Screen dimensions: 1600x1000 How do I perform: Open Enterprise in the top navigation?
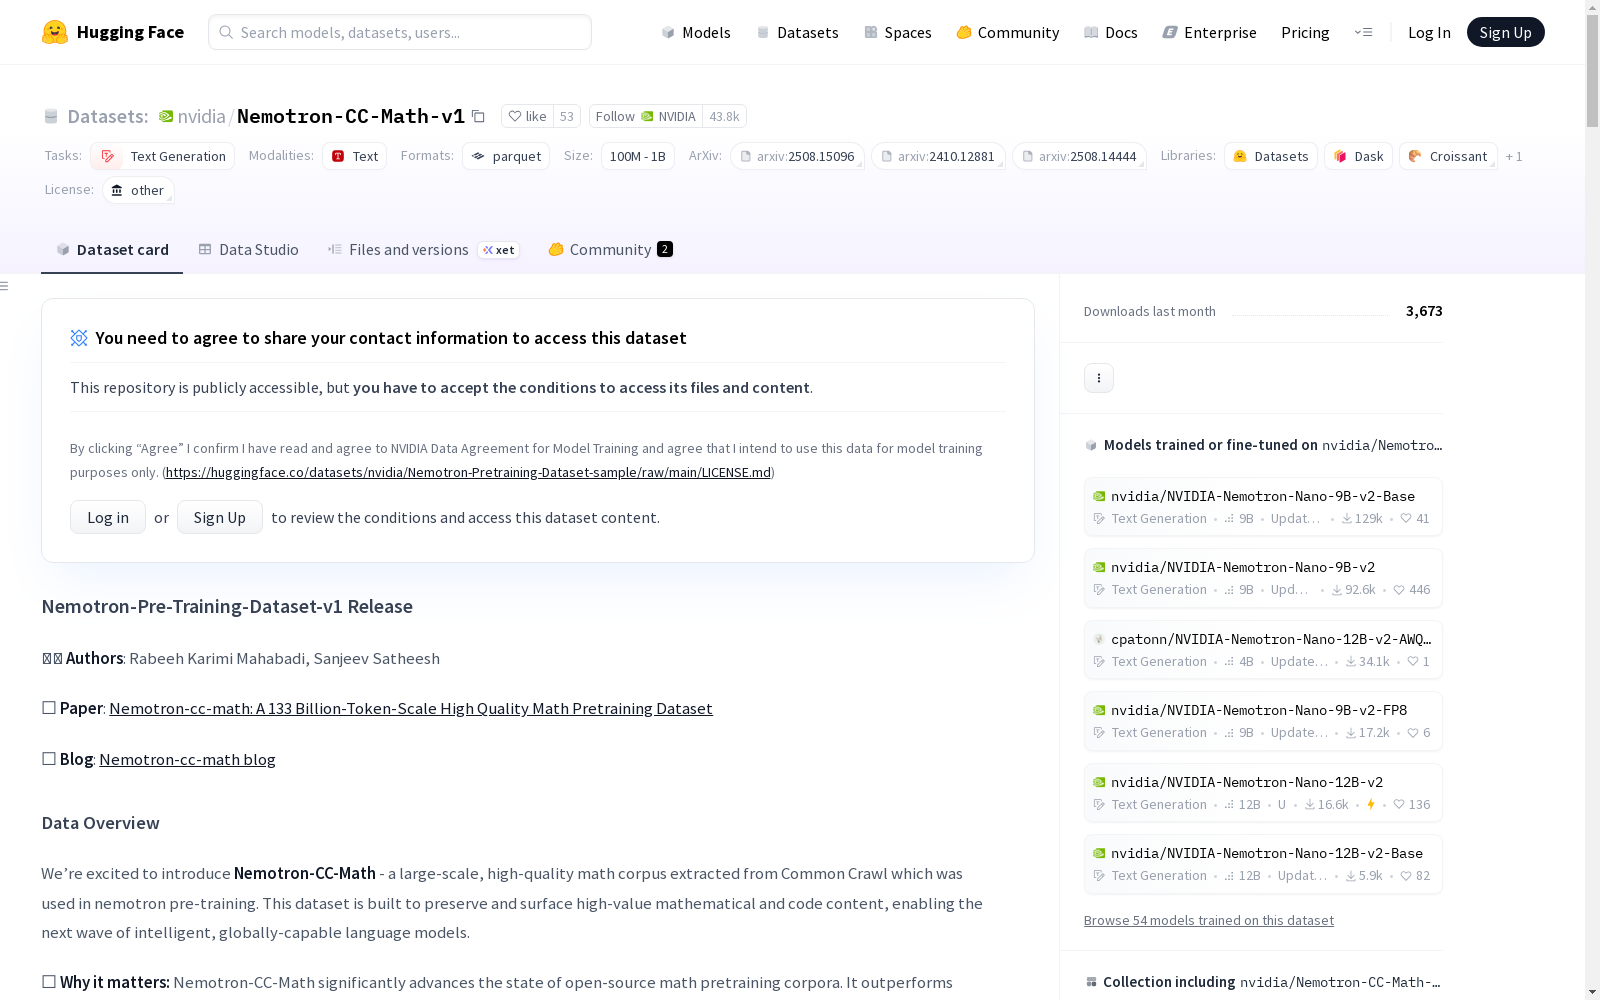(1210, 32)
